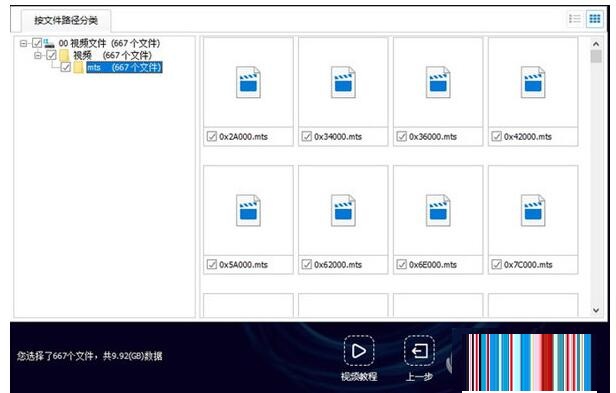Open the 视频教程 video tutorial icon
Viewport: 616px width, 393px height.
(x=359, y=351)
